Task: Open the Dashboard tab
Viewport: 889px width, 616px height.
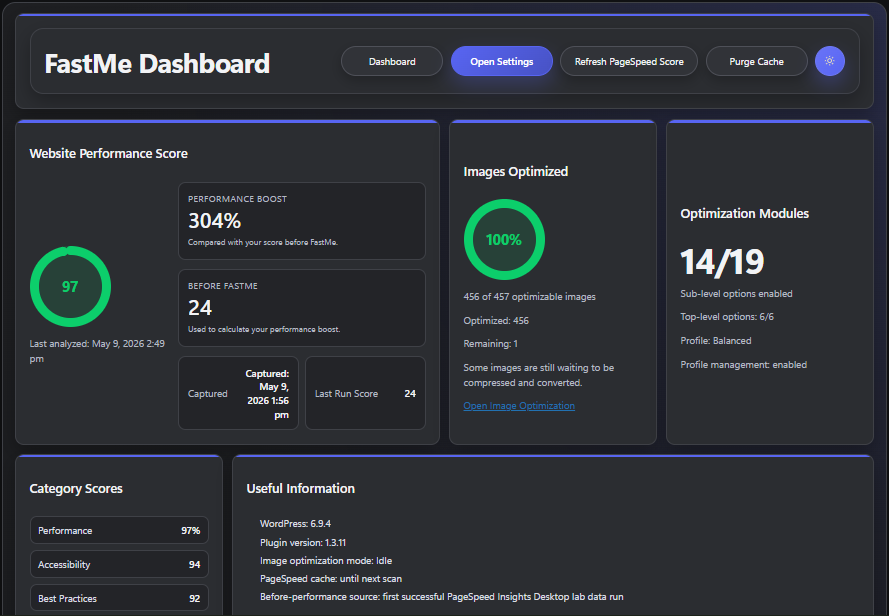Action: pos(392,61)
